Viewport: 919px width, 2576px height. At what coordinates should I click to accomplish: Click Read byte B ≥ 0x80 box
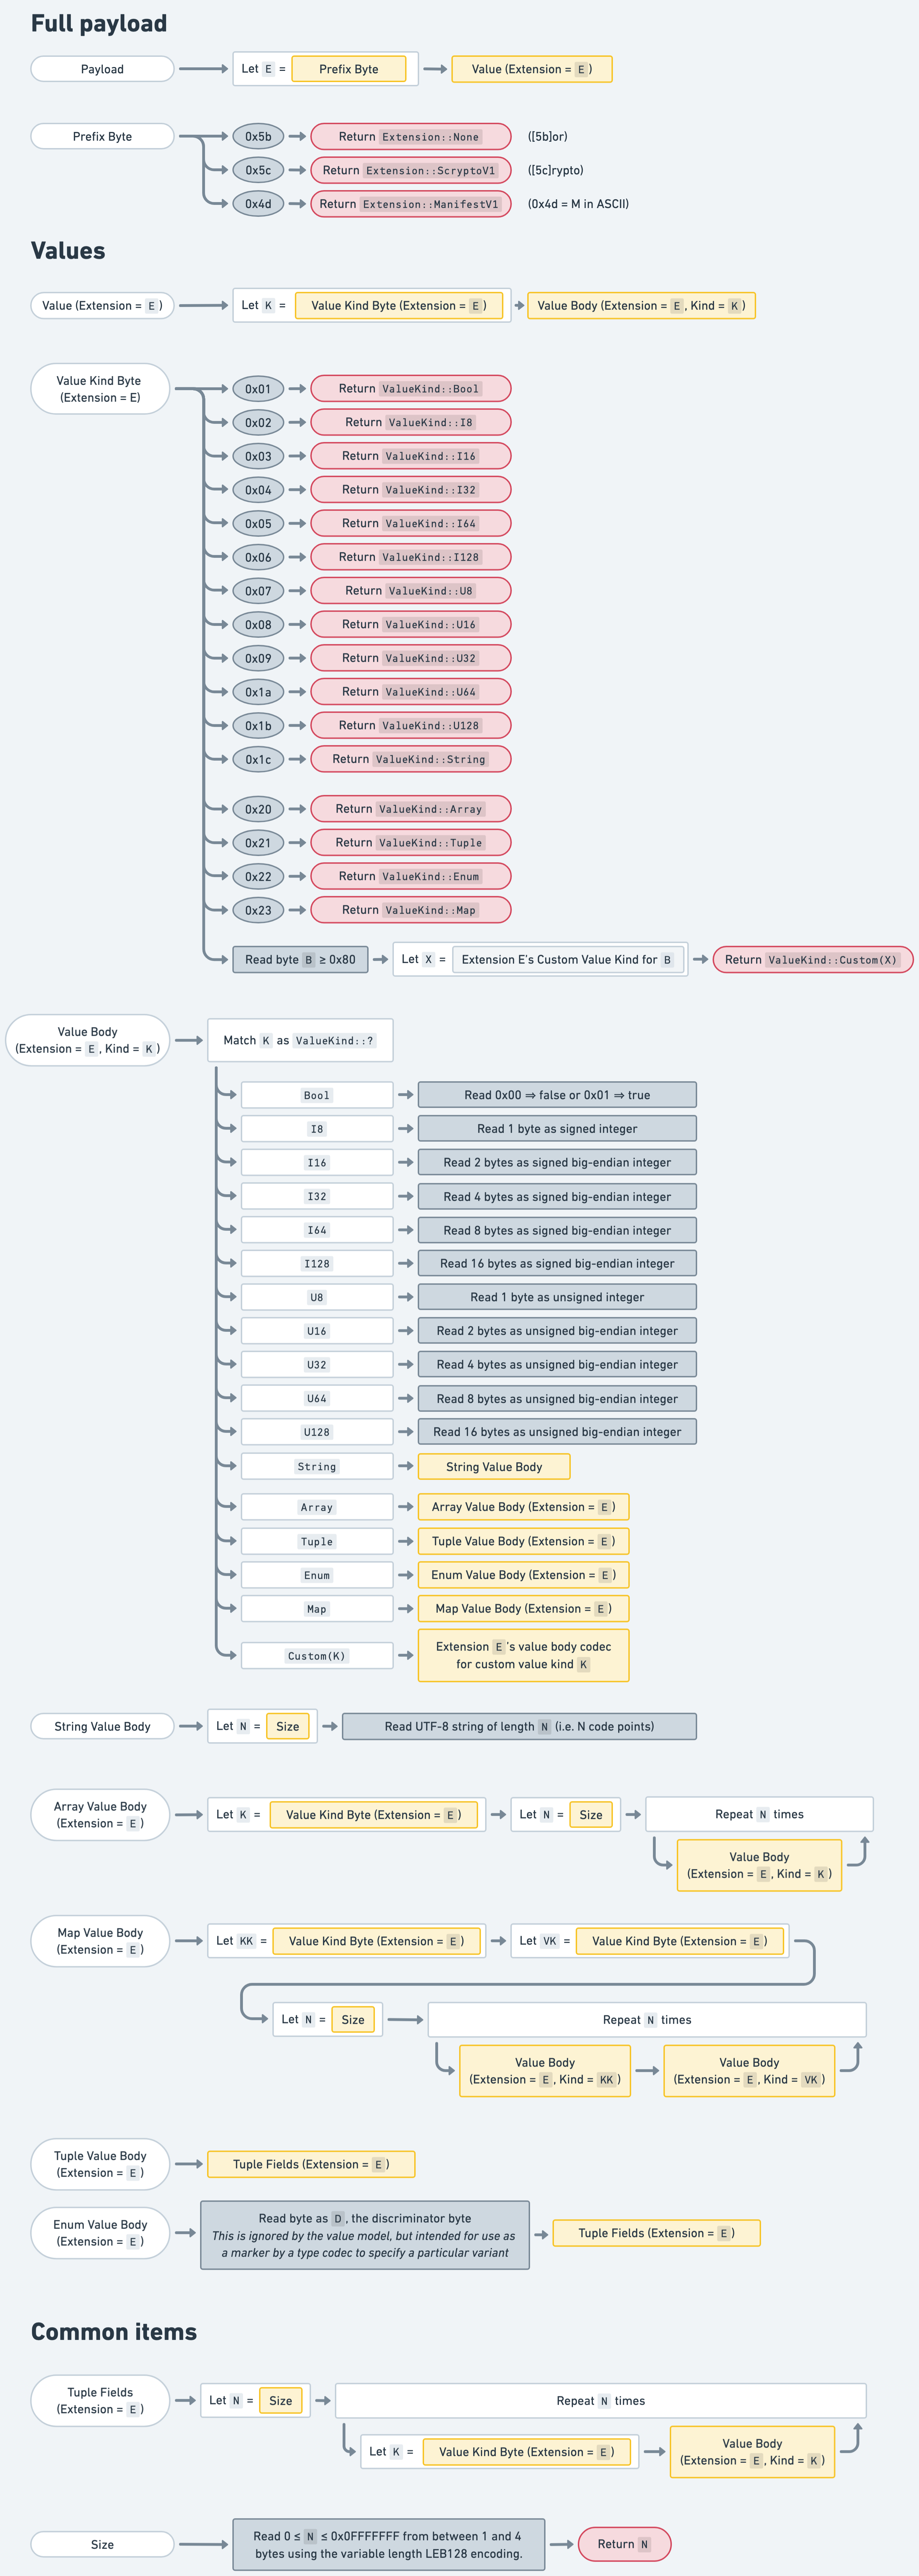[300, 959]
